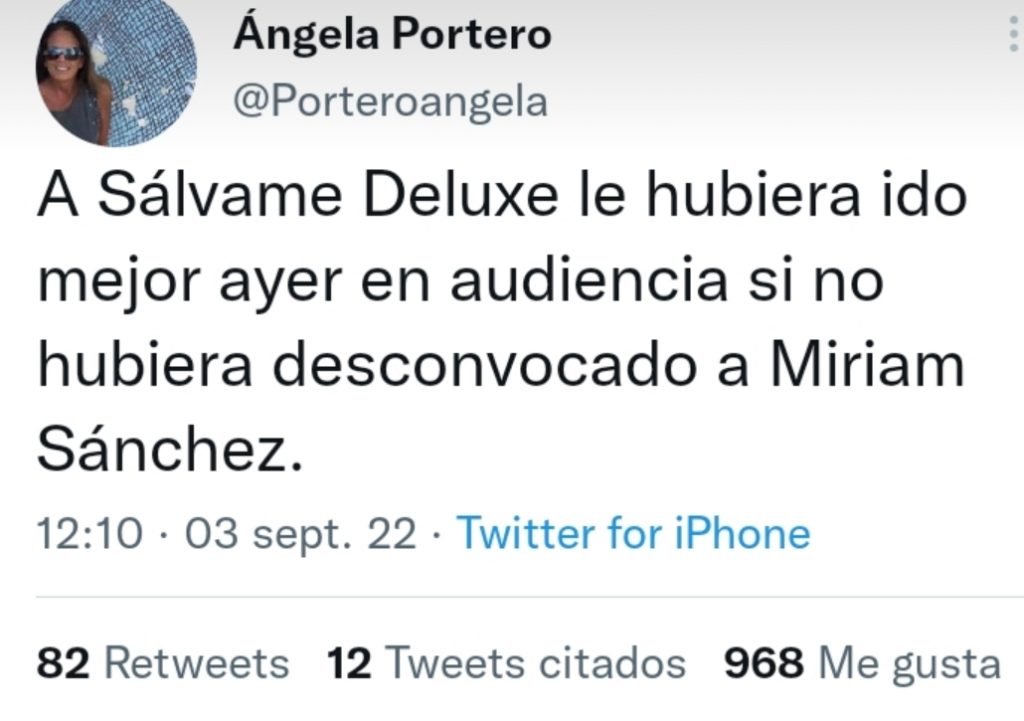
Task: Click the word desconvocado in the tweet
Action: pos(484,366)
